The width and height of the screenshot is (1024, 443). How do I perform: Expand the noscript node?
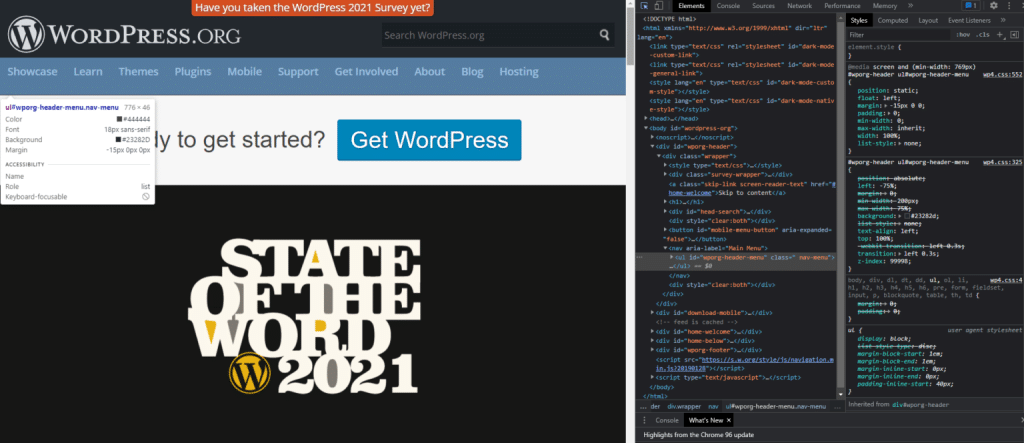coord(652,137)
